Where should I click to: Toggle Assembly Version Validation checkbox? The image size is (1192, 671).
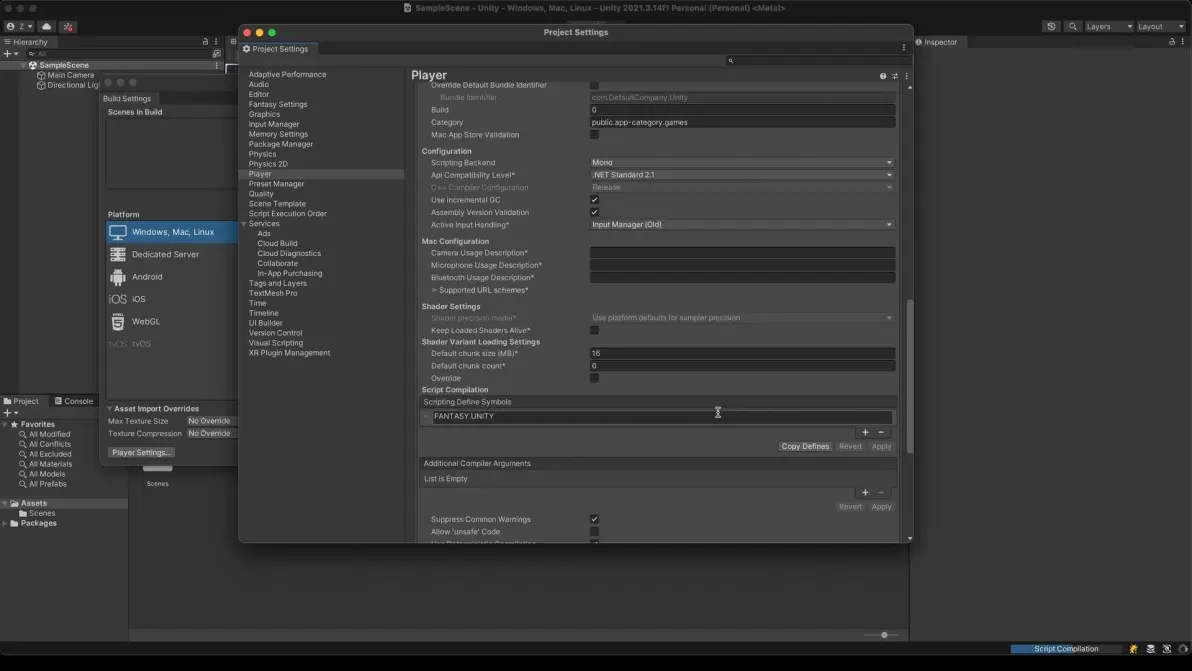(594, 212)
